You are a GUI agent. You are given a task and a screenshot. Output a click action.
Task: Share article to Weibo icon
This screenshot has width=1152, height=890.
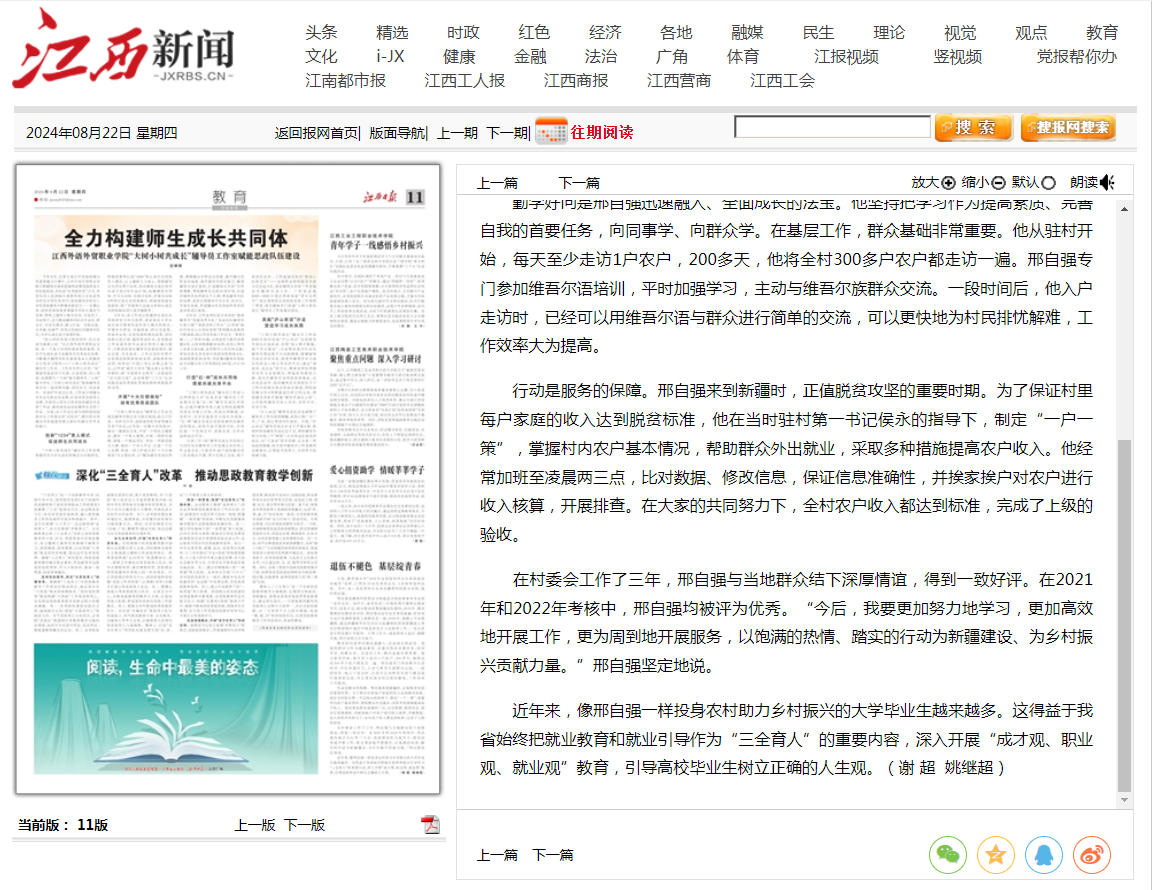click(x=1092, y=855)
